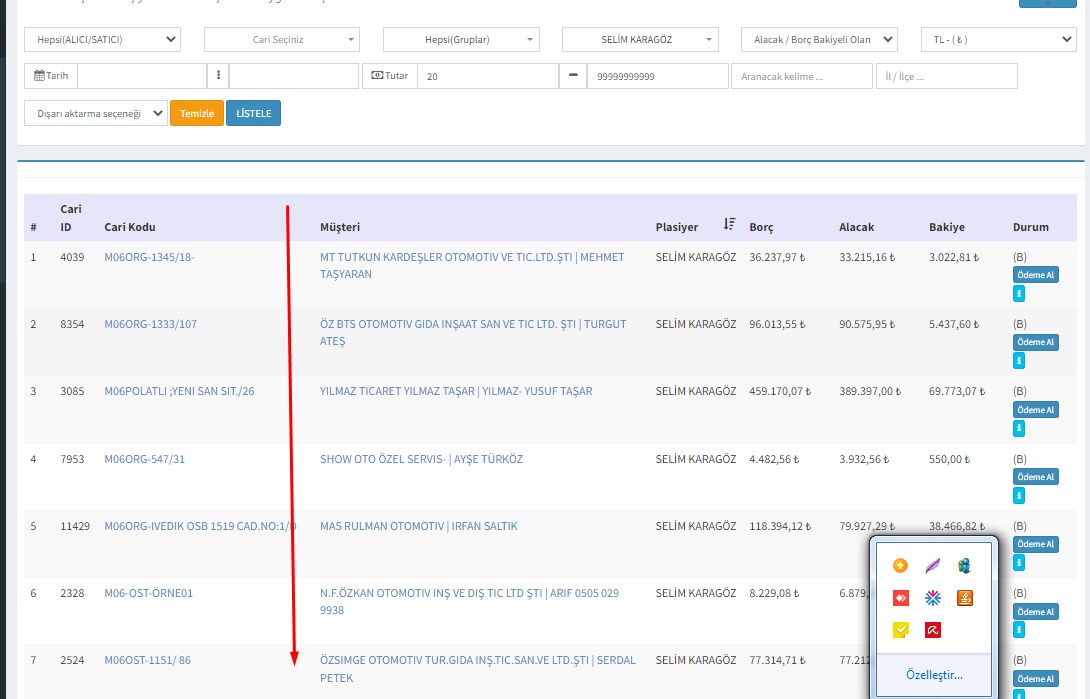Click Ödeme Al for YILMAZ TİCARET row
Image resolution: width=1090 pixels, height=699 pixels.
click(x=1035, y=410)
